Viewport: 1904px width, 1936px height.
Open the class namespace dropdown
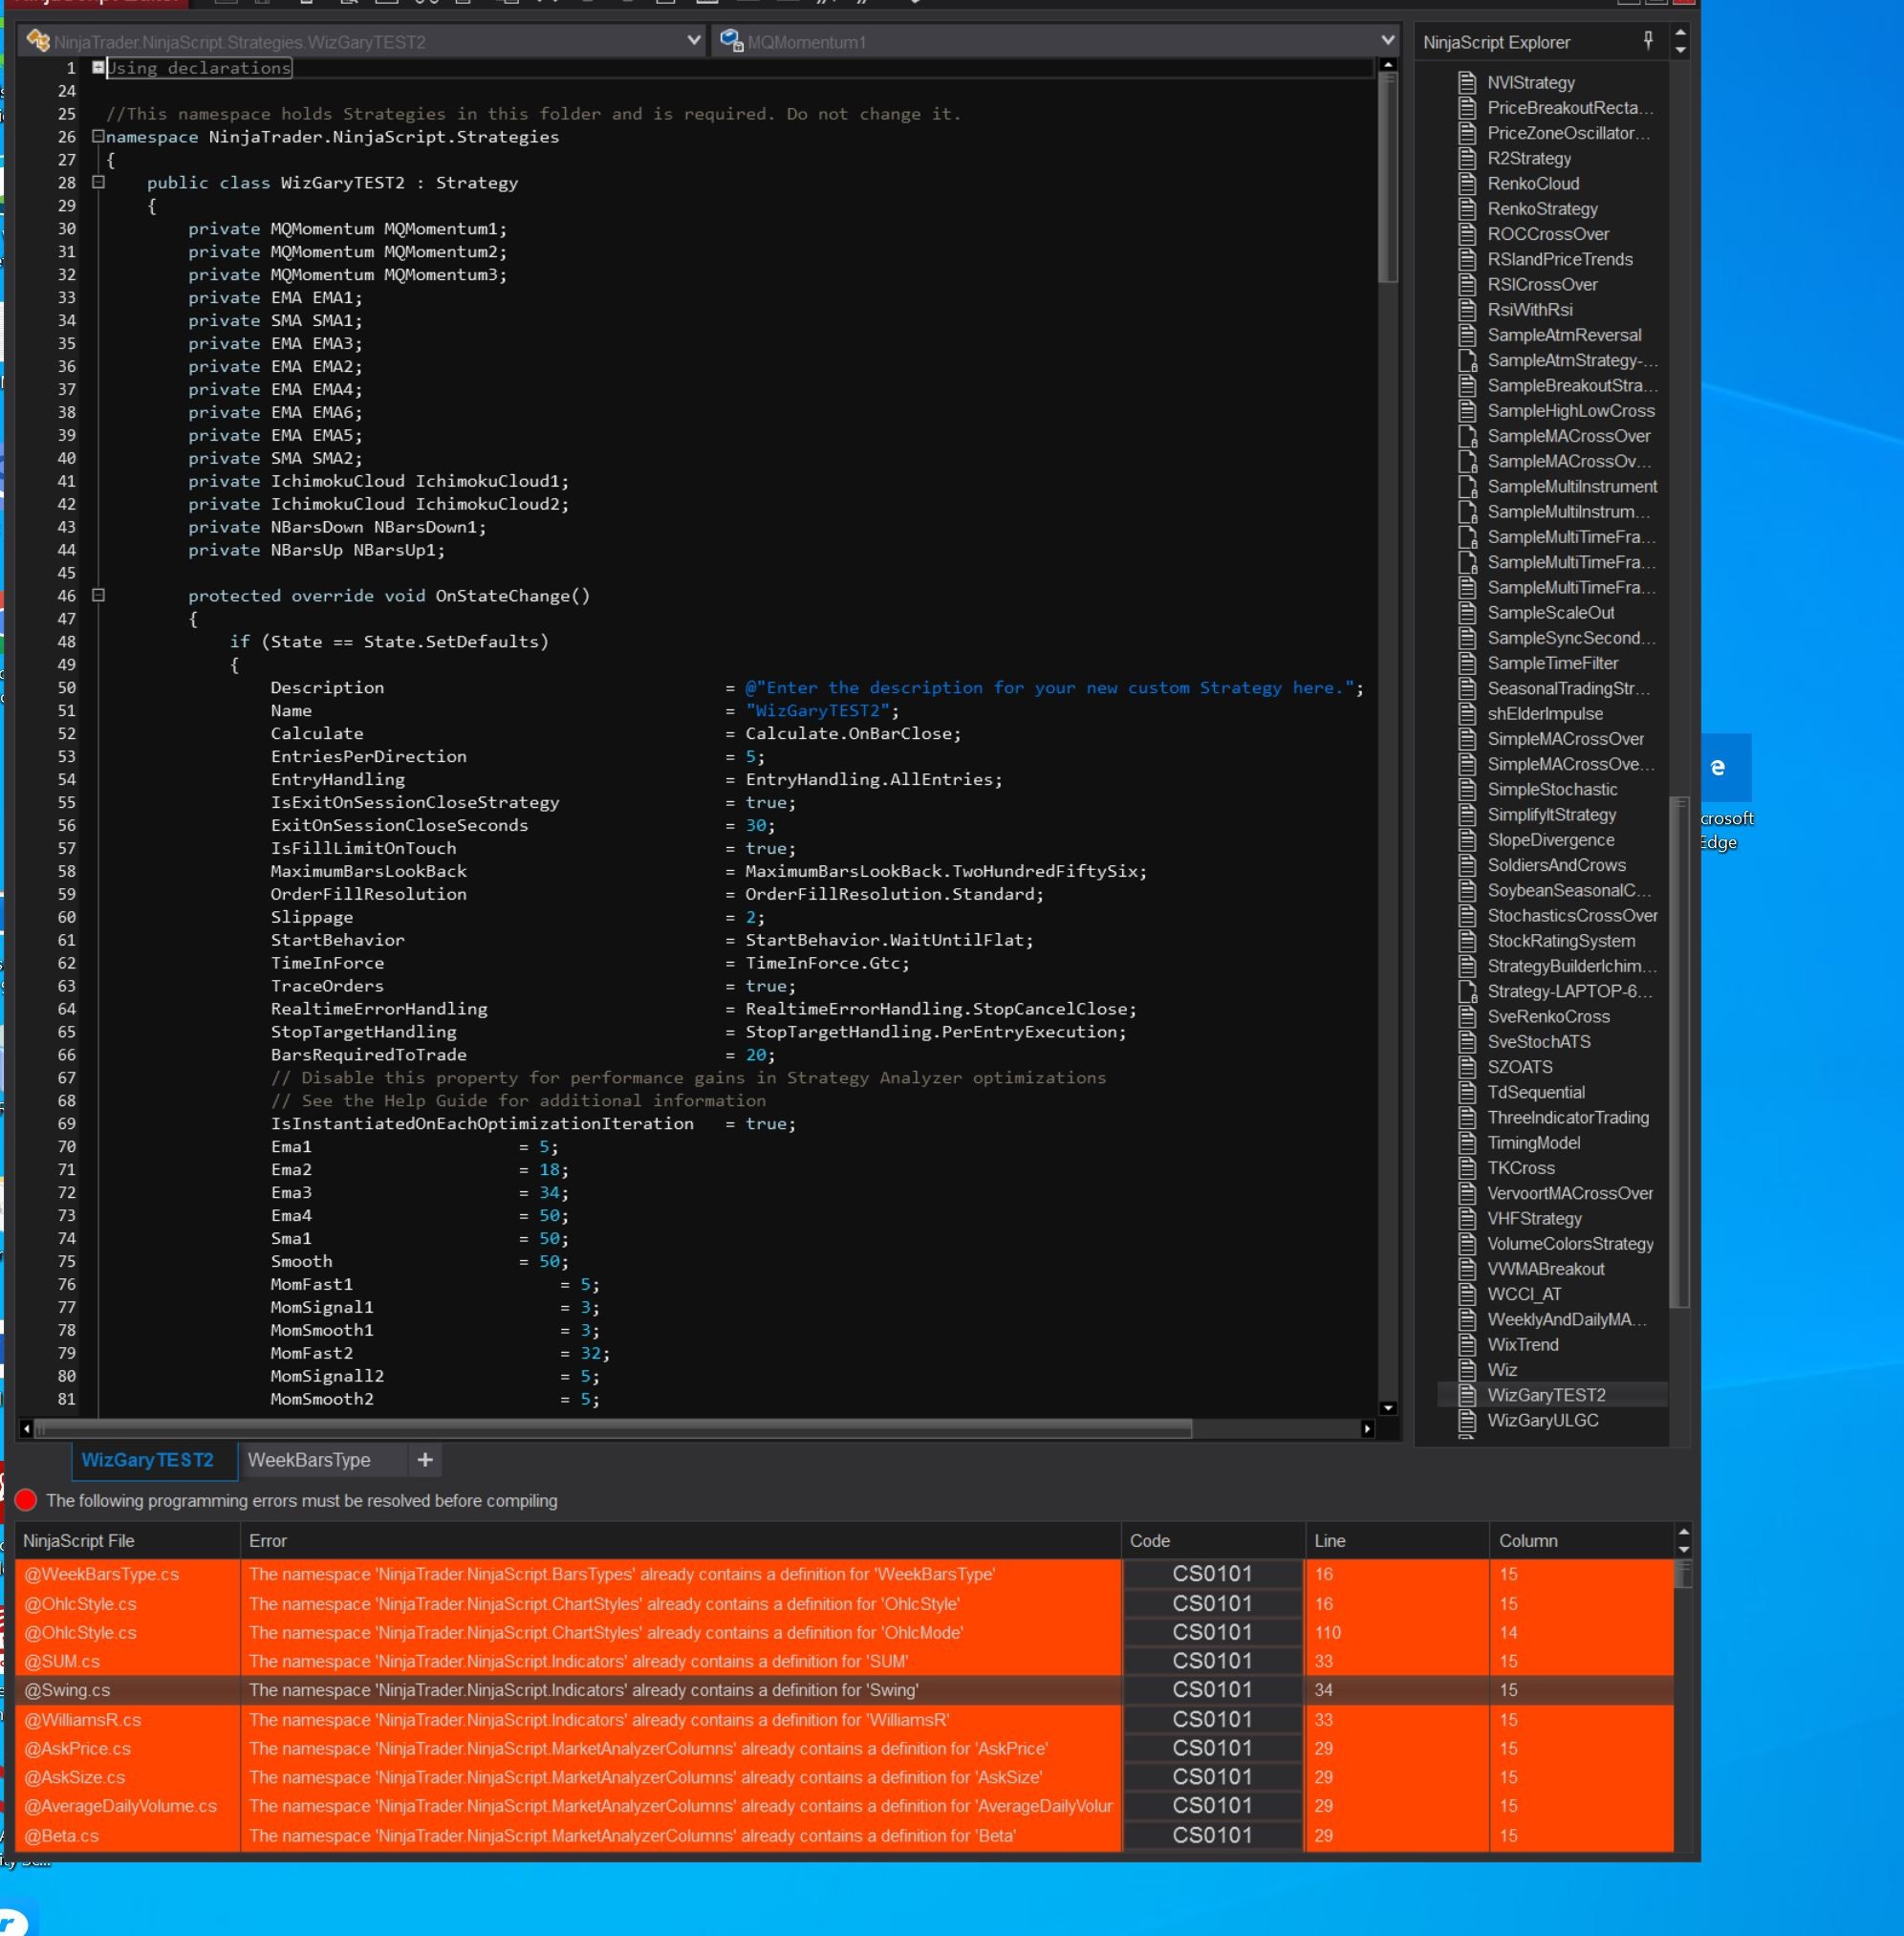point(694,41)
